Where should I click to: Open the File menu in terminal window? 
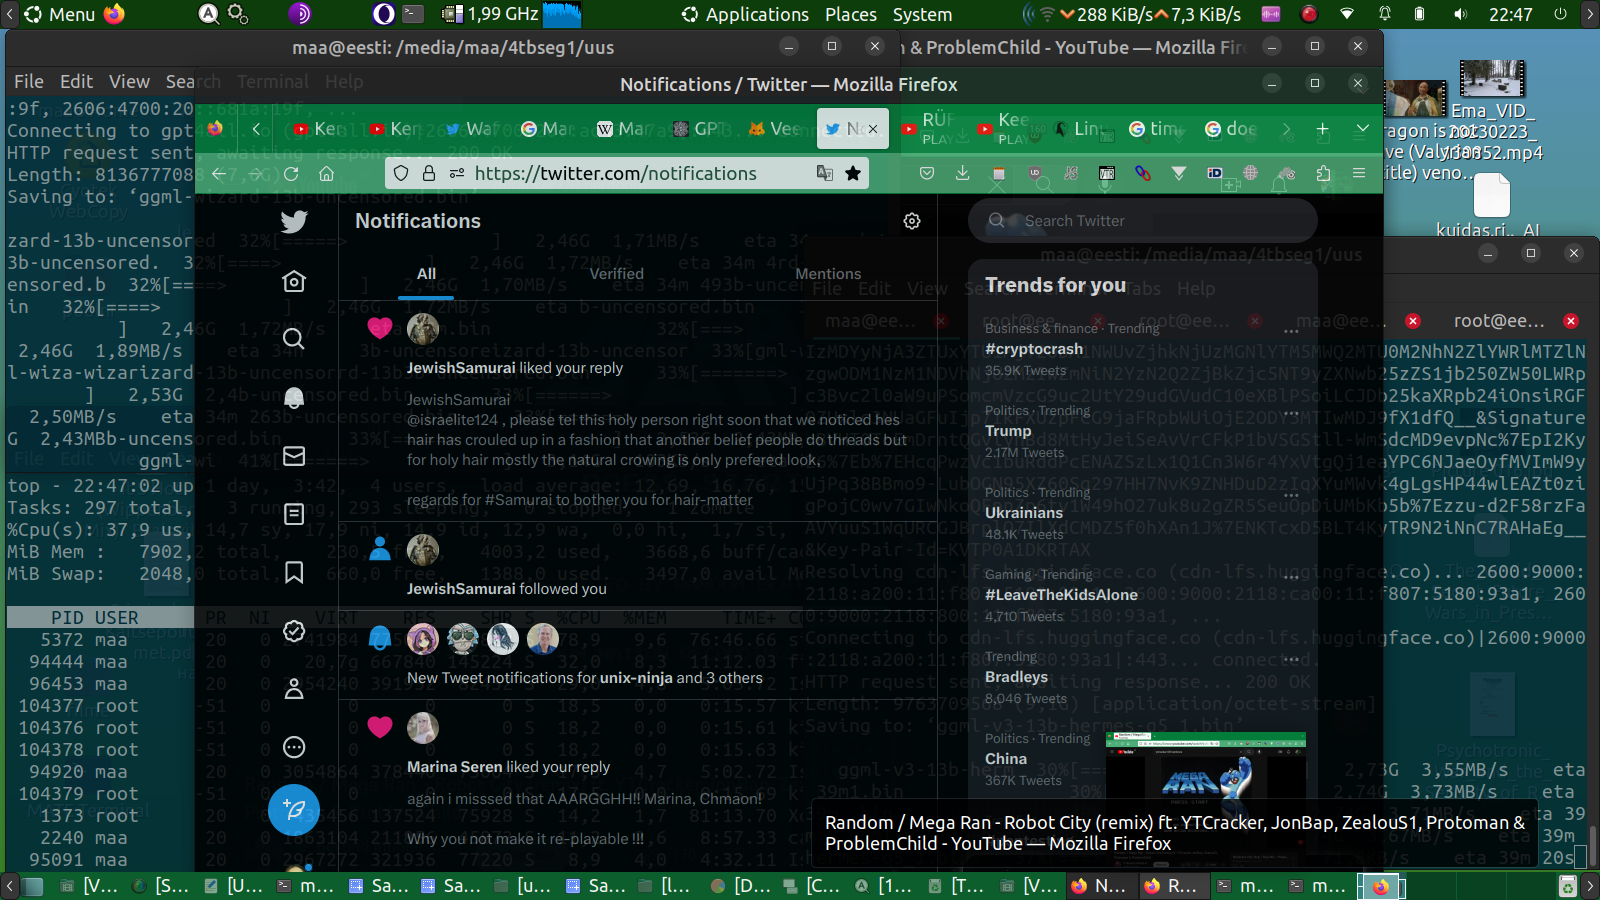(29, 82)
